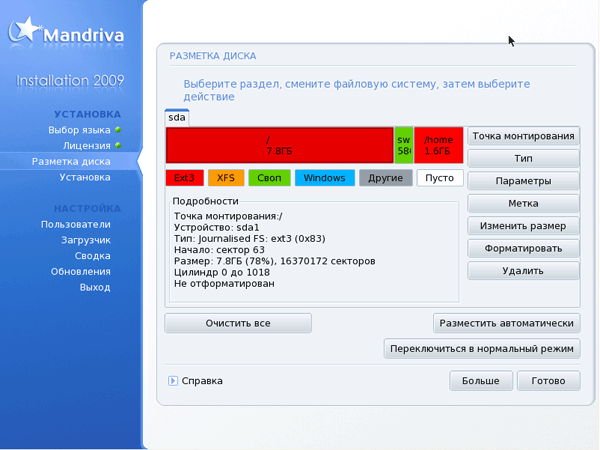Screen dimensions: 600x450
Task: Click the Больше button
Action: pos(481,381)
